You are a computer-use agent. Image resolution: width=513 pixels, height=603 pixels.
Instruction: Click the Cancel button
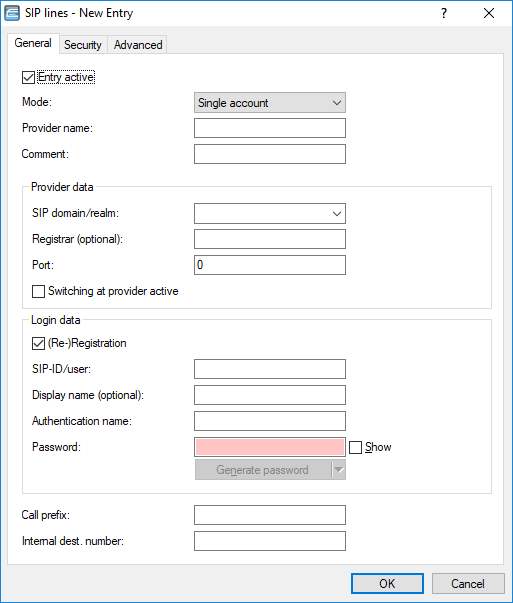(x=468, y=583)
